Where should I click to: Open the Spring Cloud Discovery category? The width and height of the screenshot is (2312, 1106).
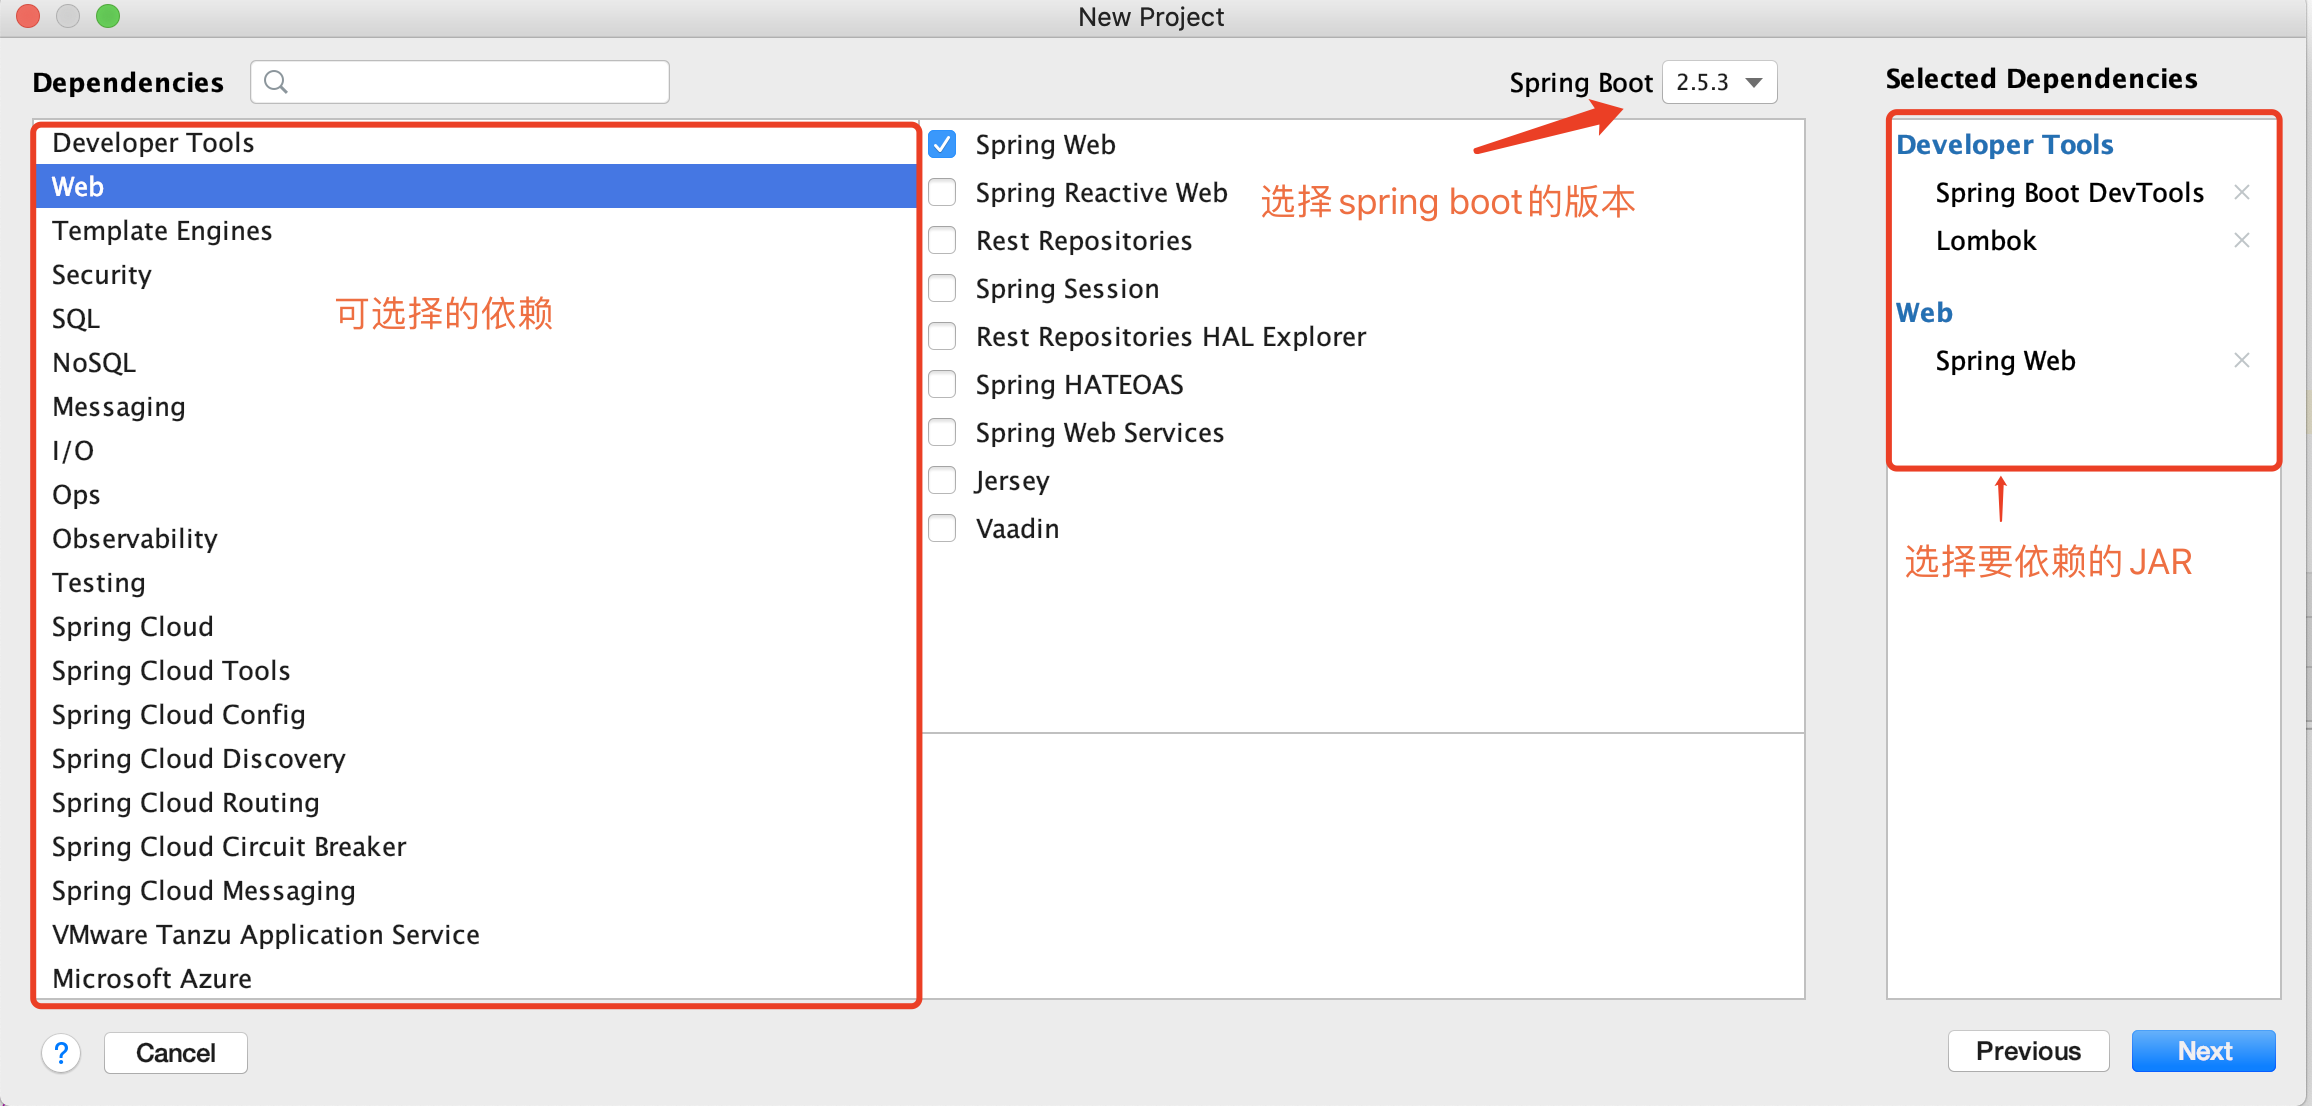(x=476, y=758)
